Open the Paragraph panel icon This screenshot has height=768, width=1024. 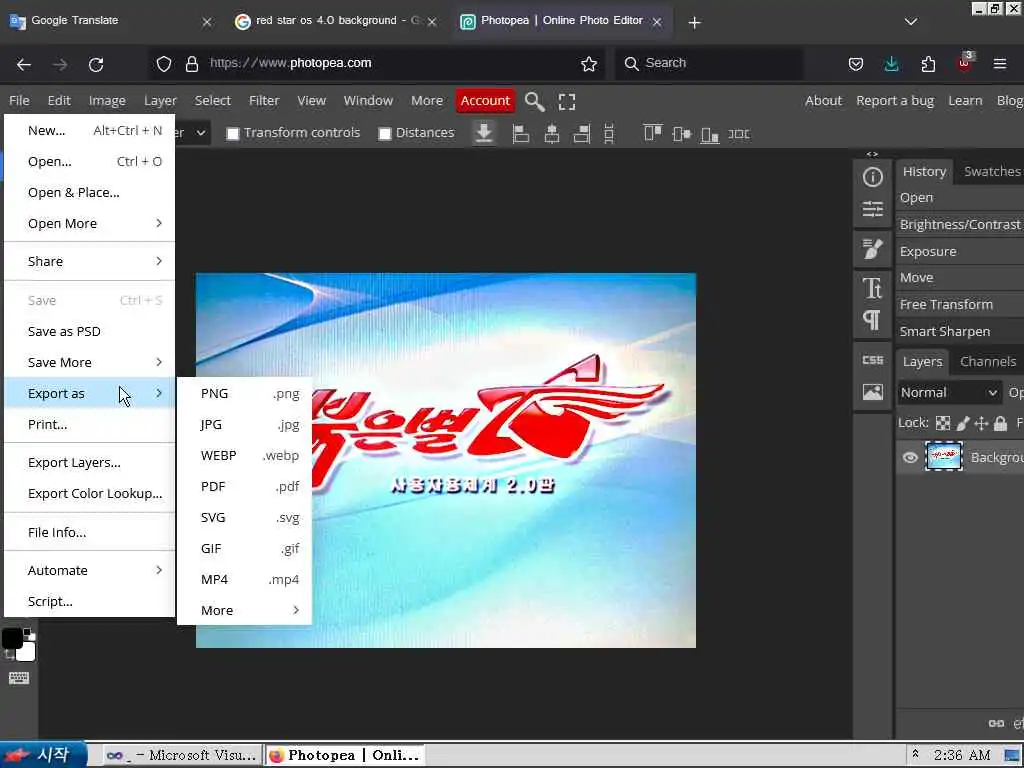(x=871, y=320)
